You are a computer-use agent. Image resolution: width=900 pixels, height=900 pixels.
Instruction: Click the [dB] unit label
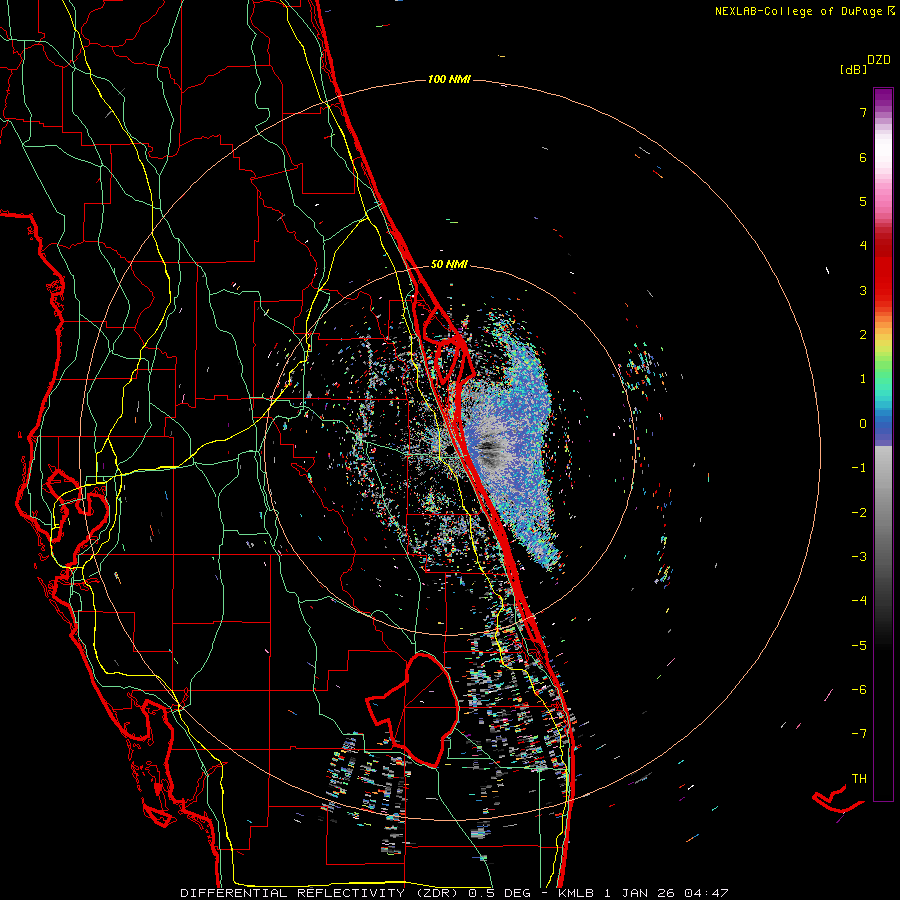(853, 69)
